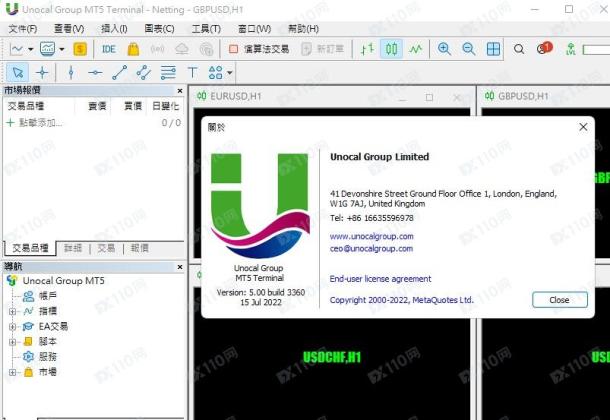Open the 工具(T) menu
This screenshot has width=610, height=420.
point(206,29)
